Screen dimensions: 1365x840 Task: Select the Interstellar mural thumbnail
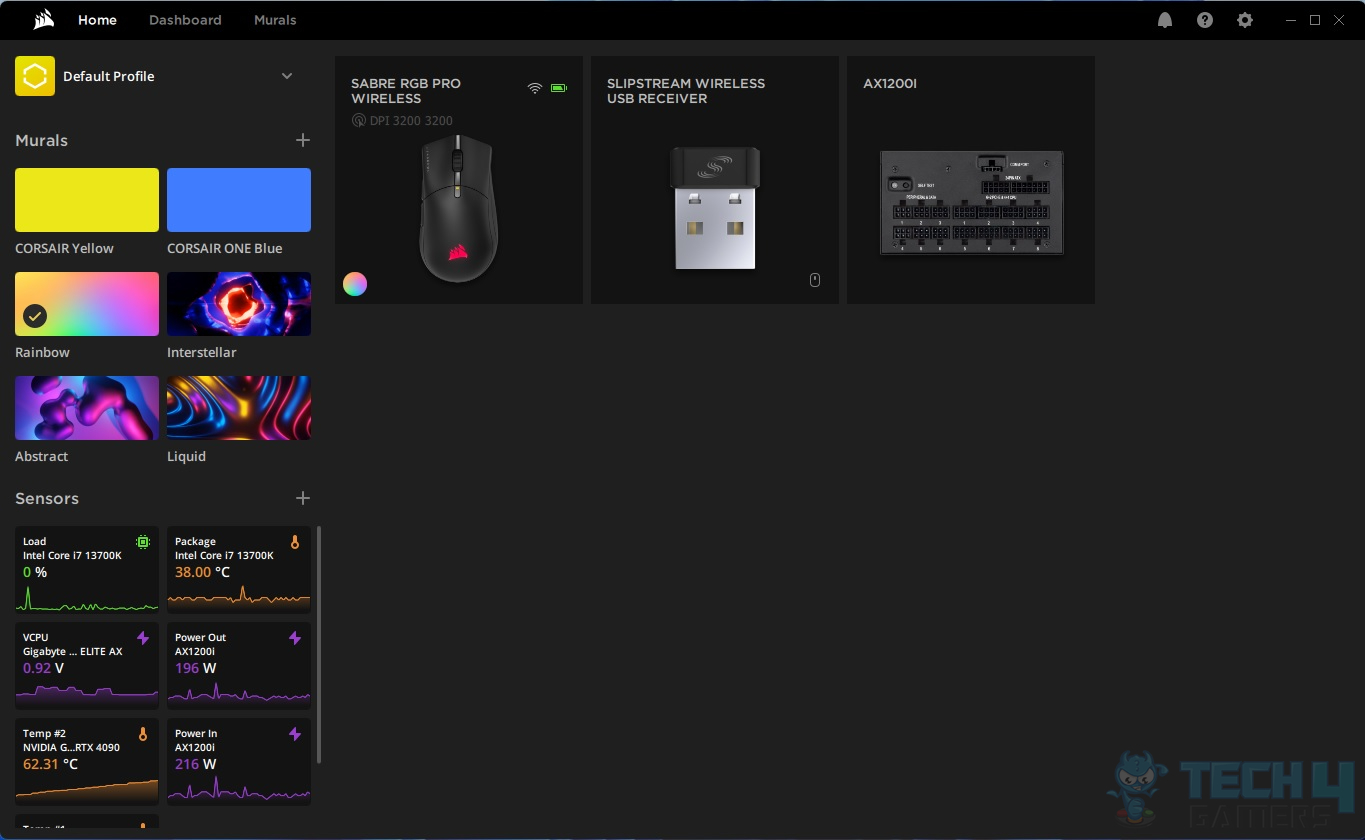click(239, 304)
